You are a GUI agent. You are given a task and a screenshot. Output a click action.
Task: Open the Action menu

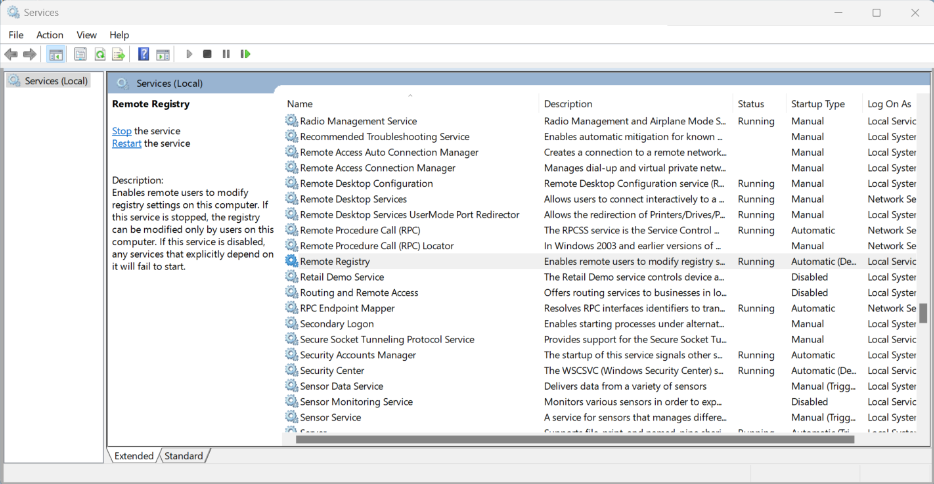pos(50,35)
